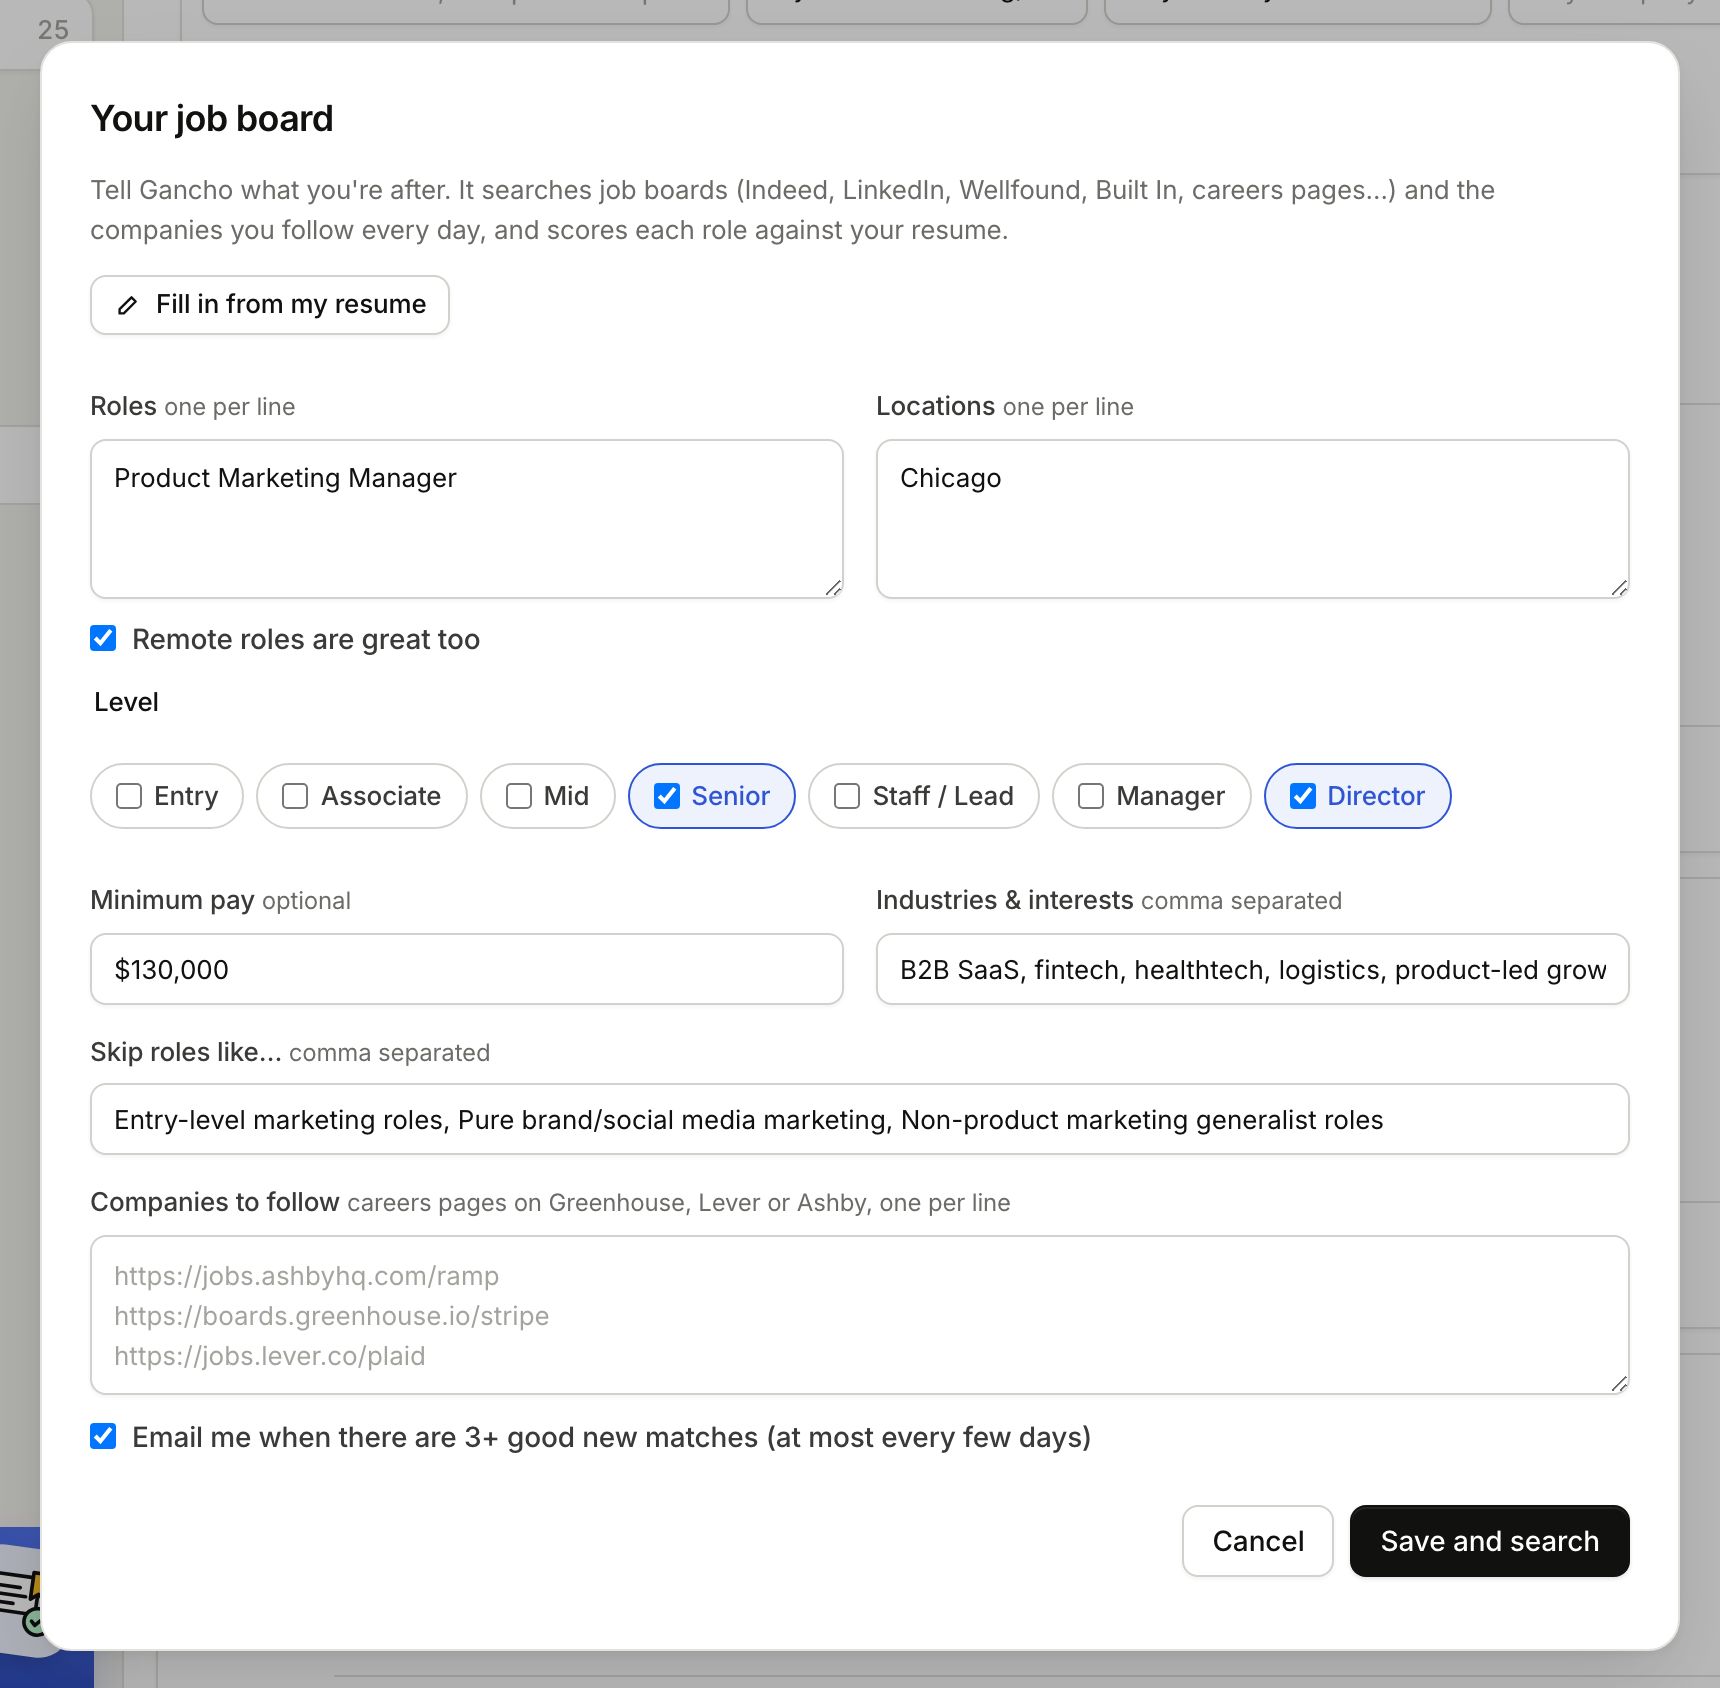Click the Companies to follow resize handle
The height and width of the screenshot is (1688, 1720).
pyautogui.click(x=1619, y=1384)
